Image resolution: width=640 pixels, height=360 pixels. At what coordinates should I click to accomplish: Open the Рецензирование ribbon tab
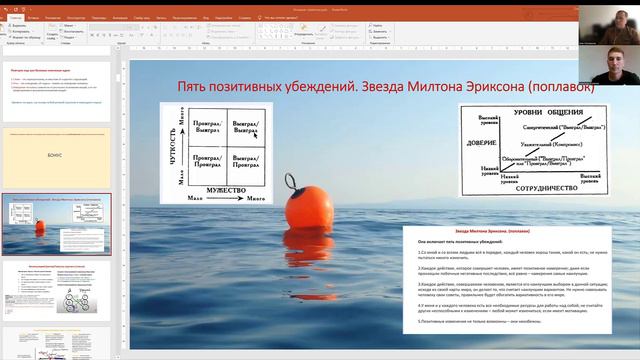click(185, 18)
